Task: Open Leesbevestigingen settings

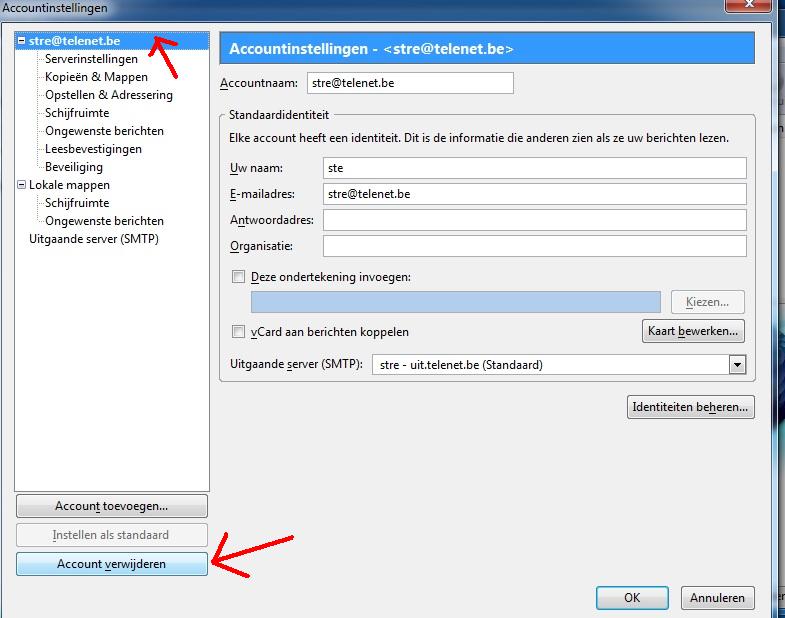Action: 93,149
